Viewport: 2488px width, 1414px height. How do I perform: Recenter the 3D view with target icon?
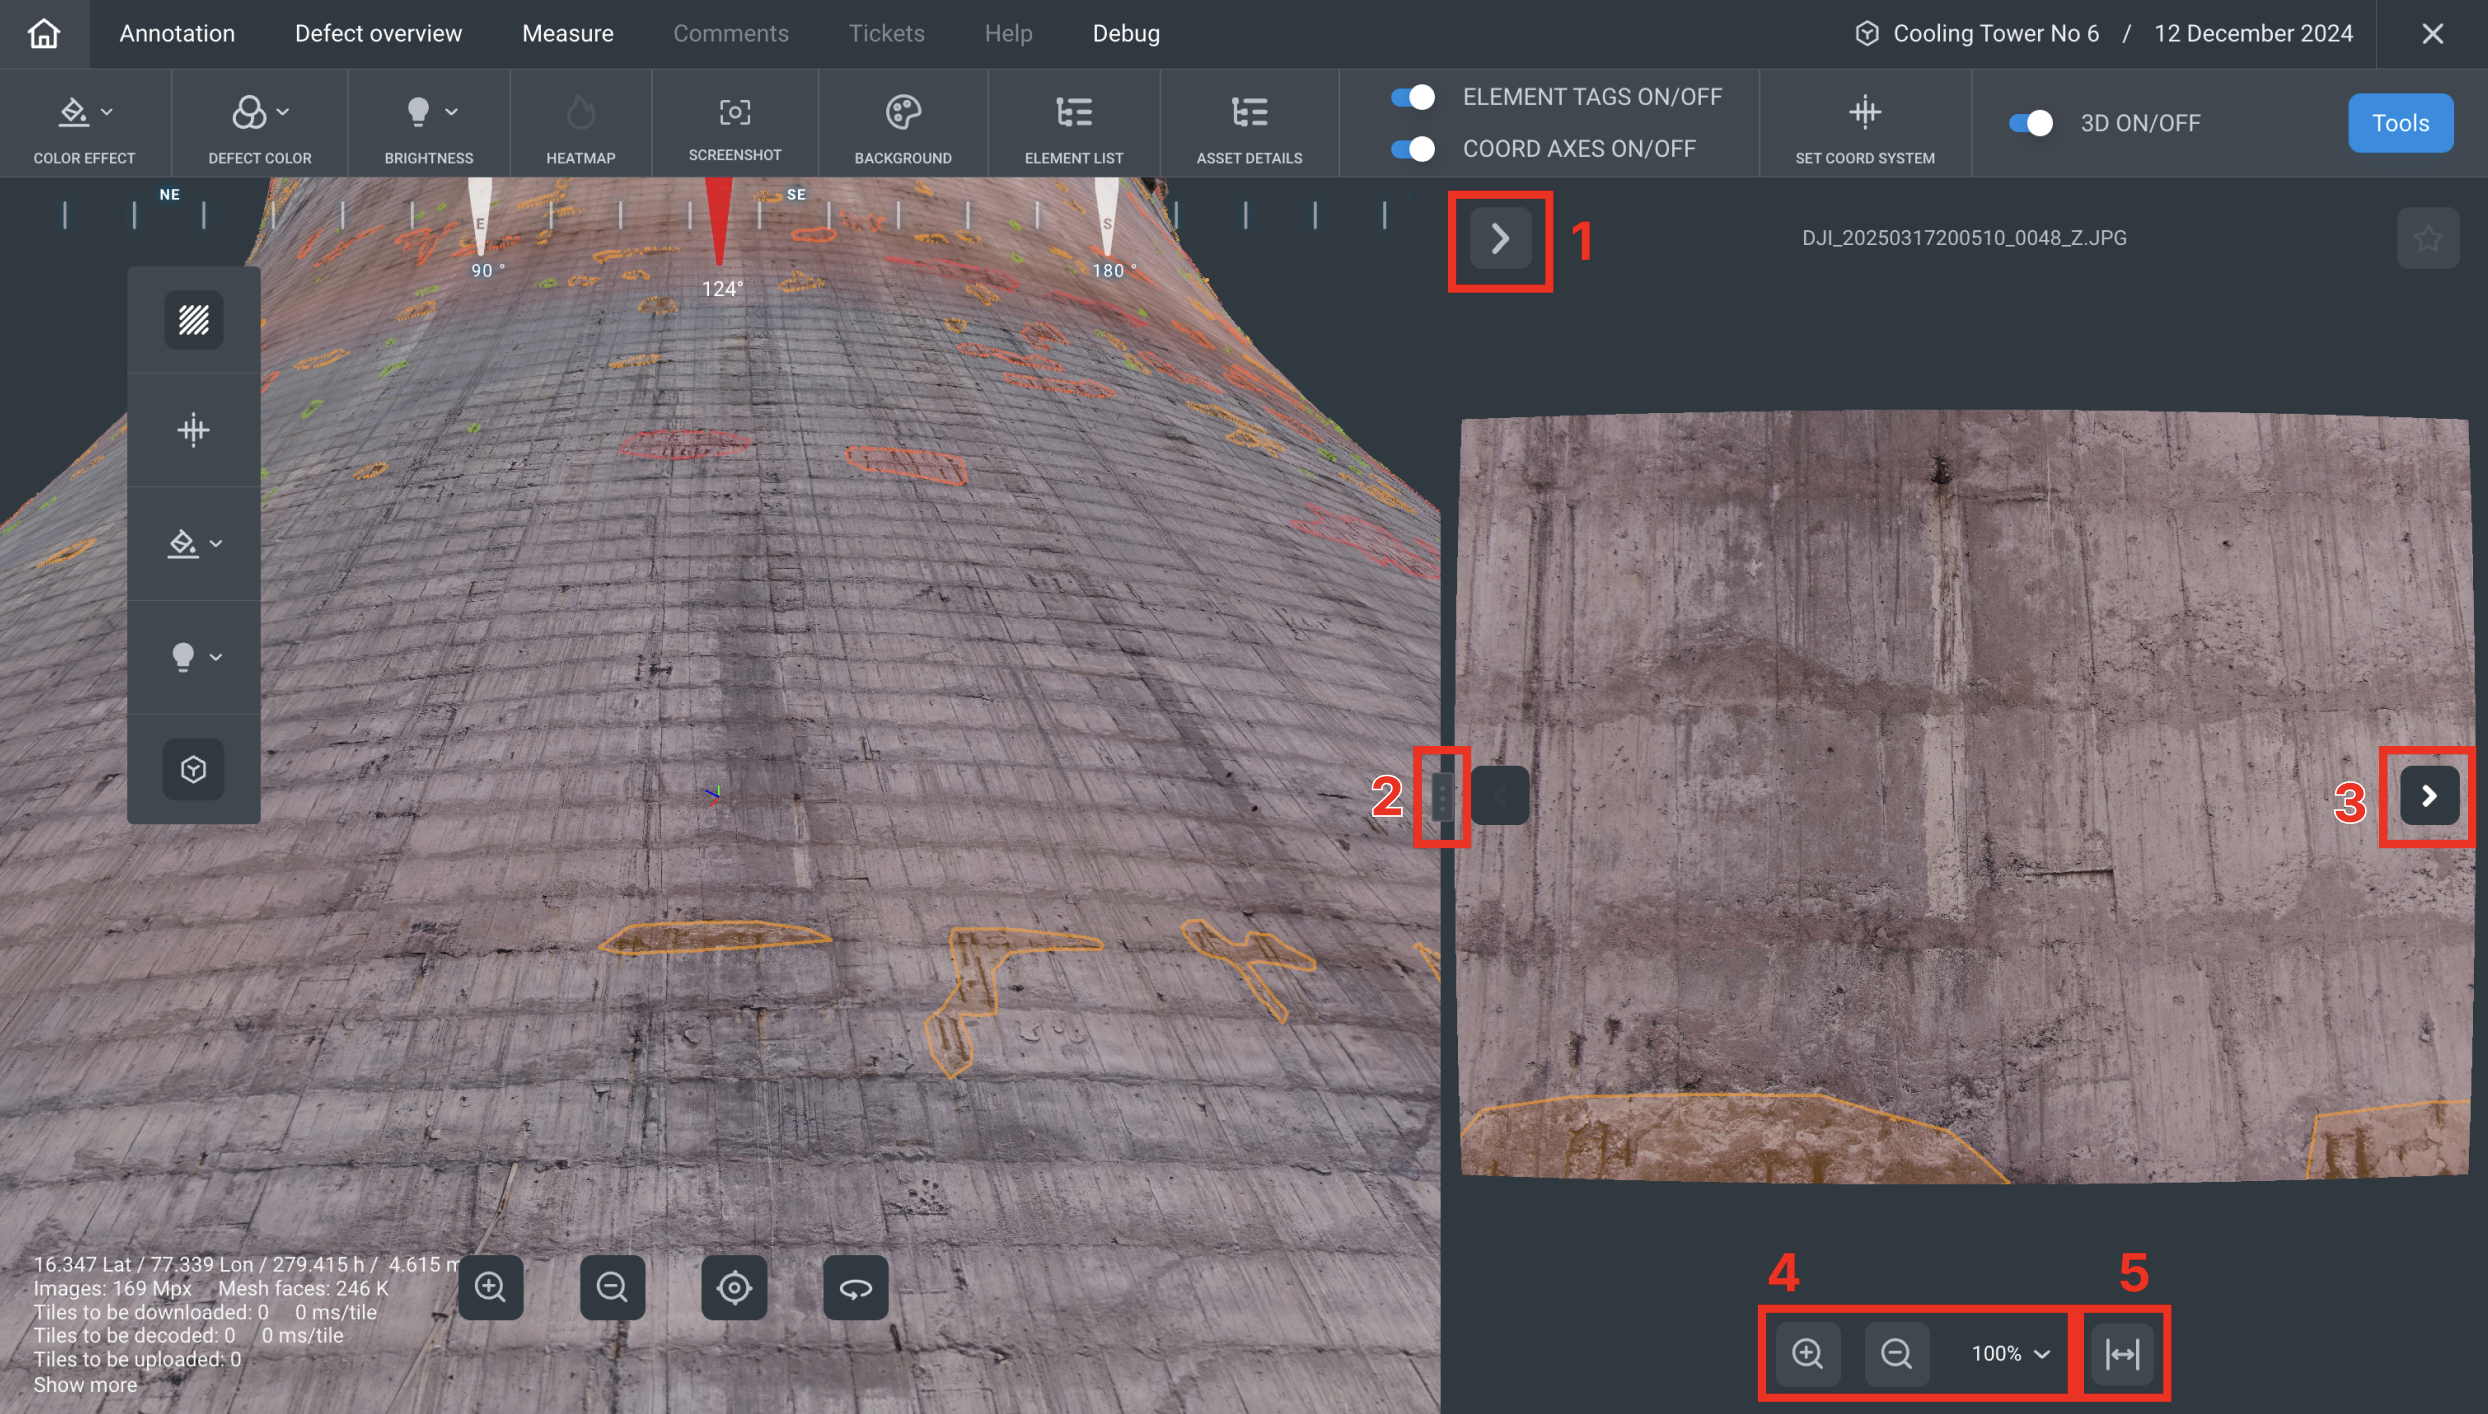[x=734, y=1288]
